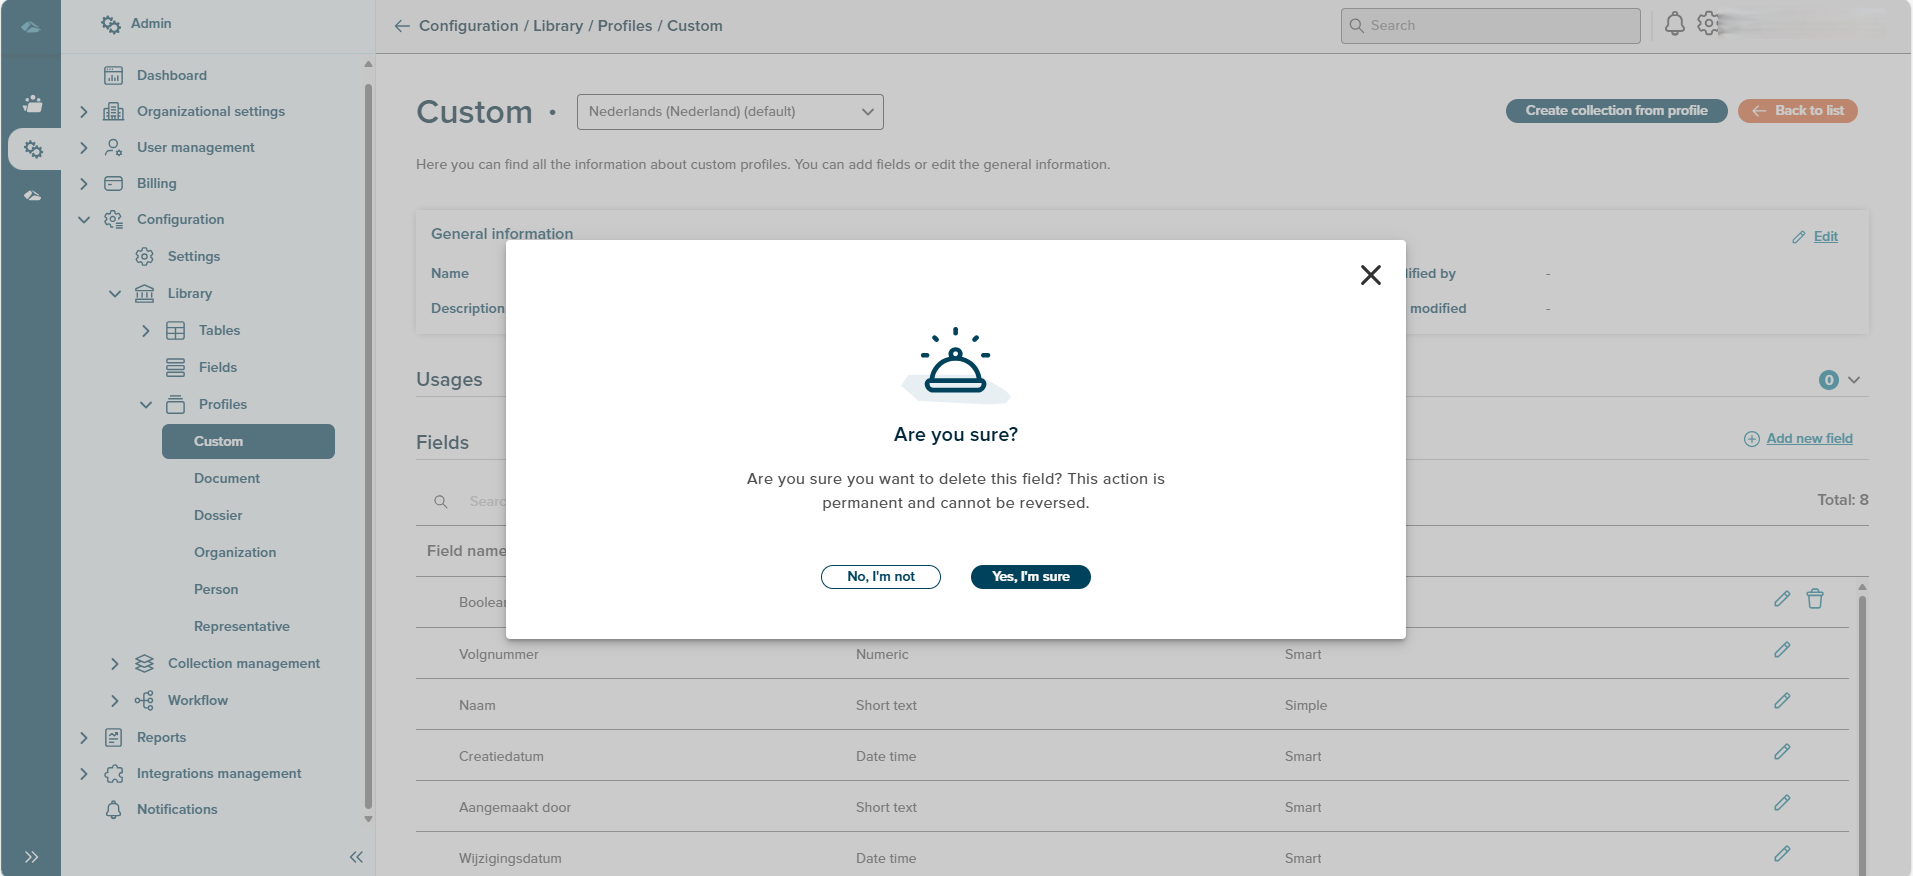Click the trash icon on Boolean row
This screenshot has width=1913, height=876.
pos(1814,599)
